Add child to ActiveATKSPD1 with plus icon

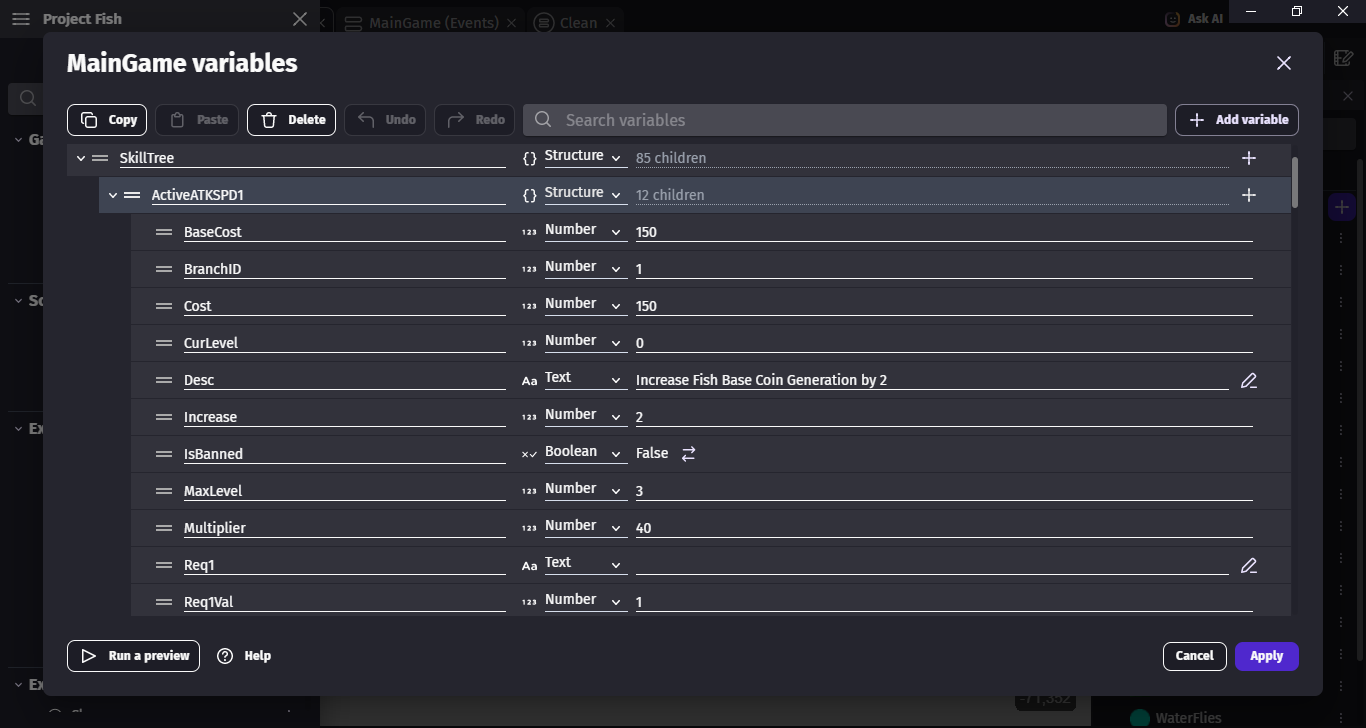click(1248, 195)
